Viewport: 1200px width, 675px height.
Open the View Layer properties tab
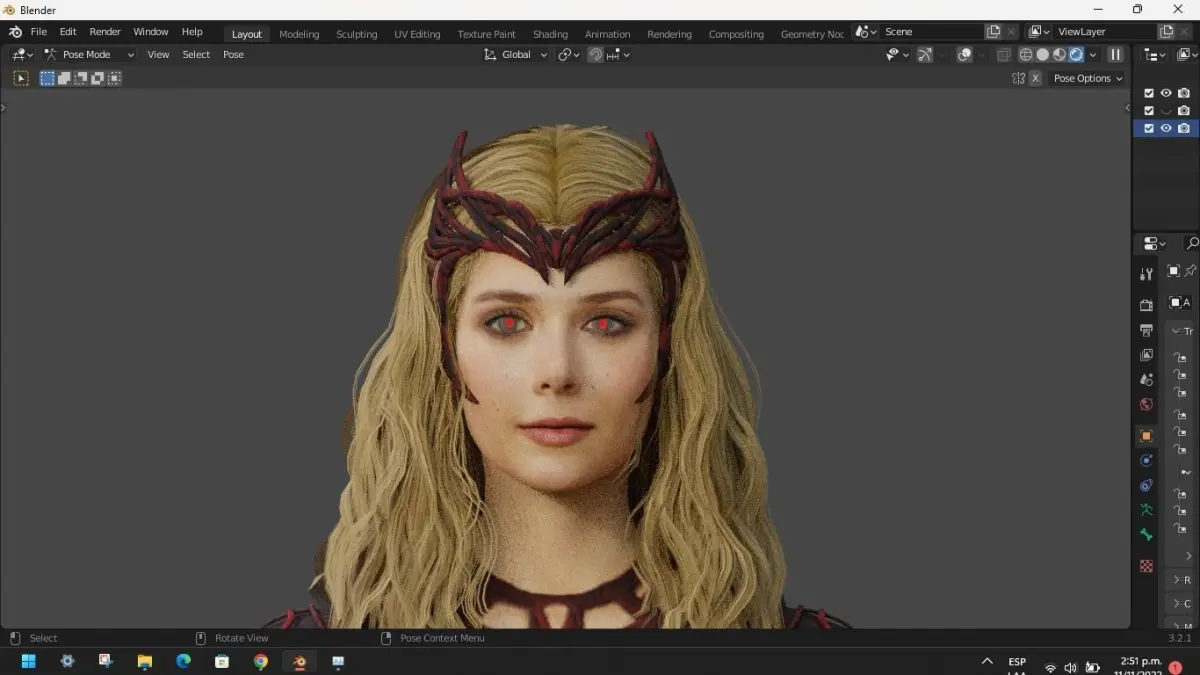pos(1147,355)
